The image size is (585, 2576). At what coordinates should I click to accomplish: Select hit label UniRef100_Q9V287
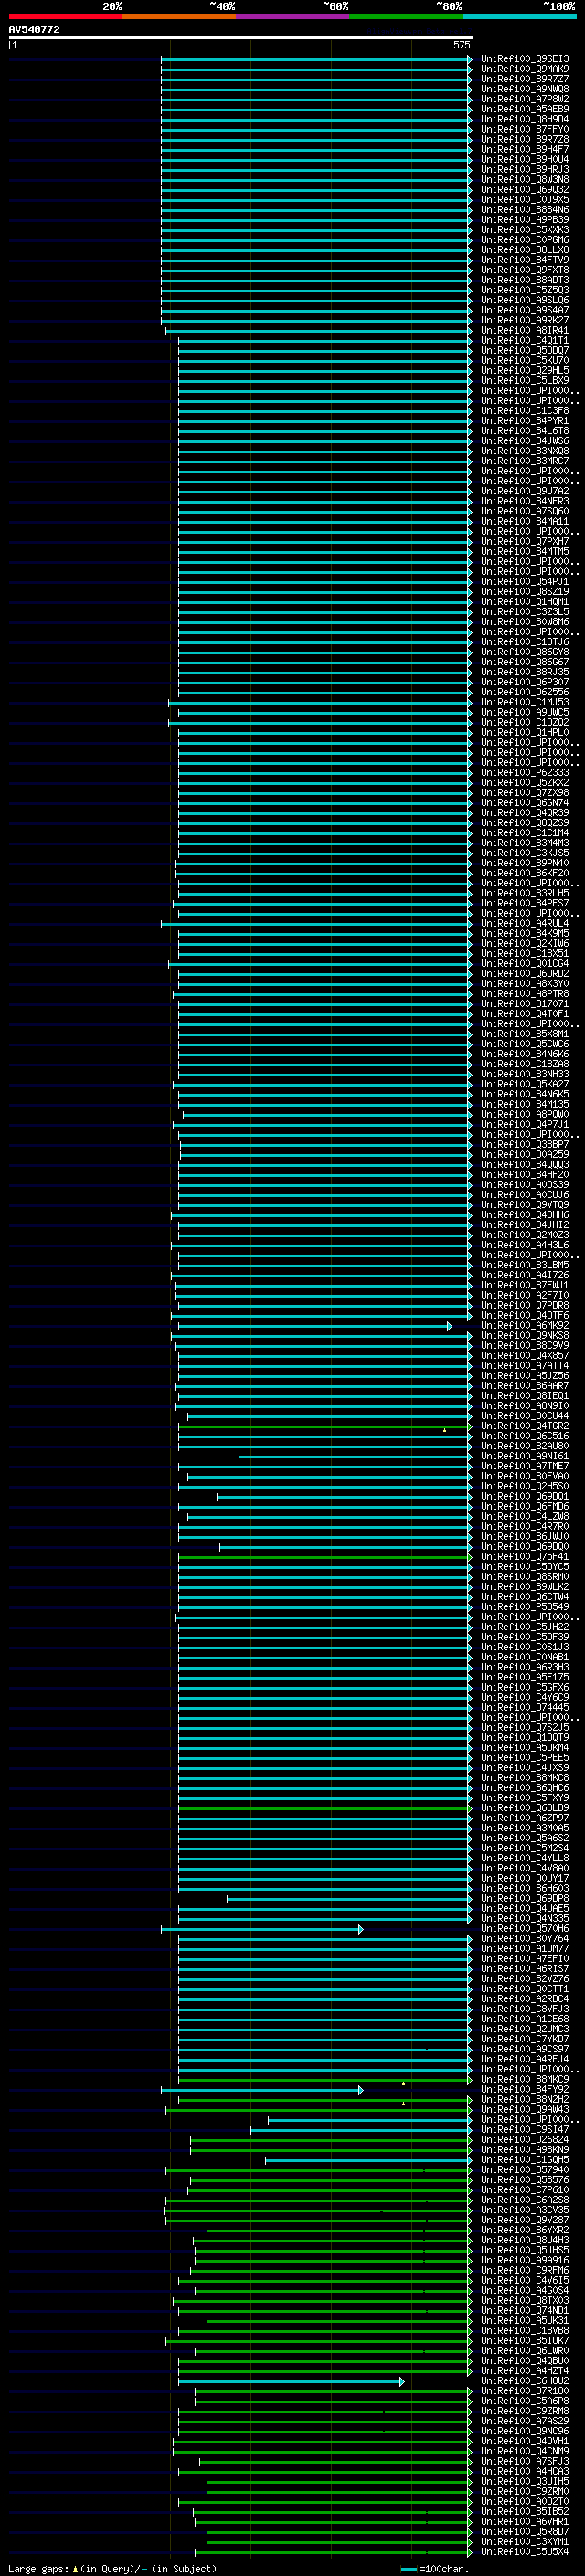(525, 2220)
